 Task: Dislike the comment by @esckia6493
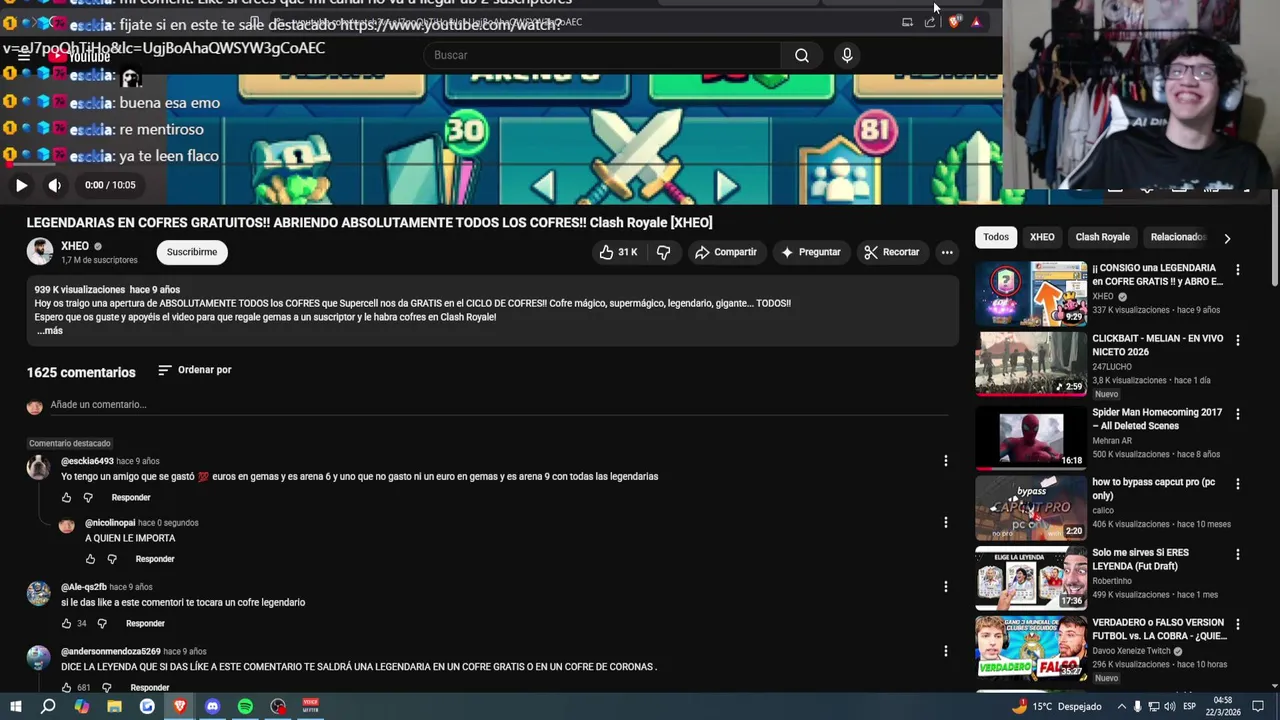point(88,498)
